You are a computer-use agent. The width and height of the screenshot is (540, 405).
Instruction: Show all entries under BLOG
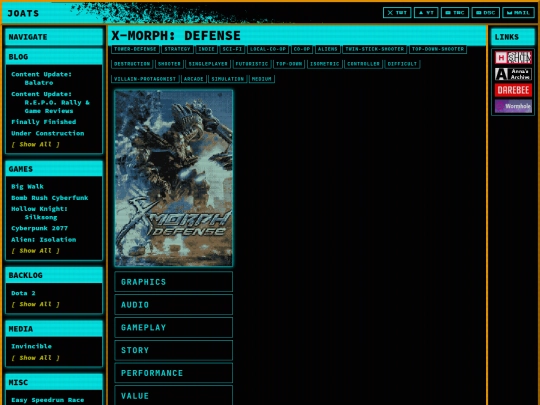(x=35, y=144)
